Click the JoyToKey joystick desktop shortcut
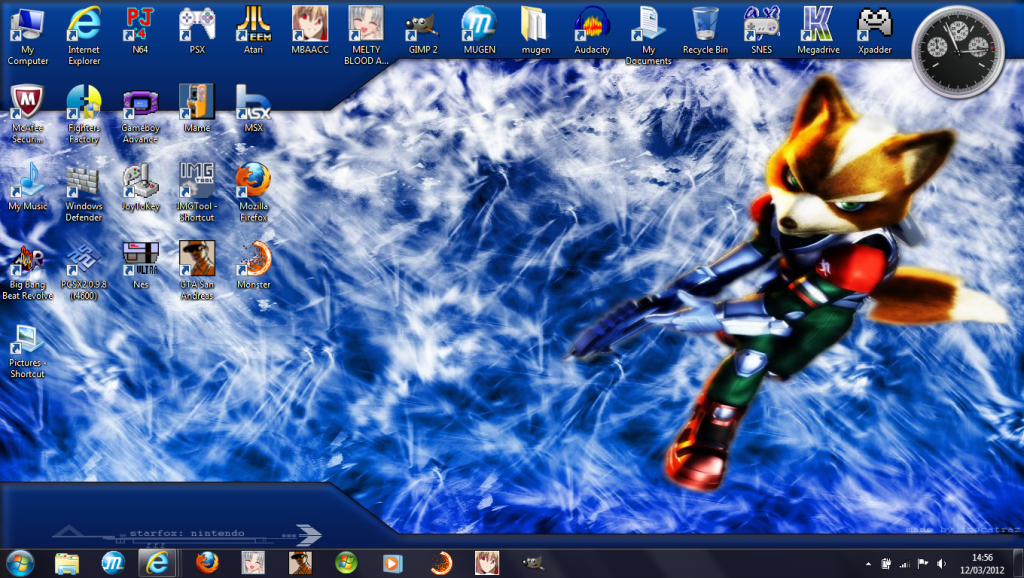 (x=140, y=187)
